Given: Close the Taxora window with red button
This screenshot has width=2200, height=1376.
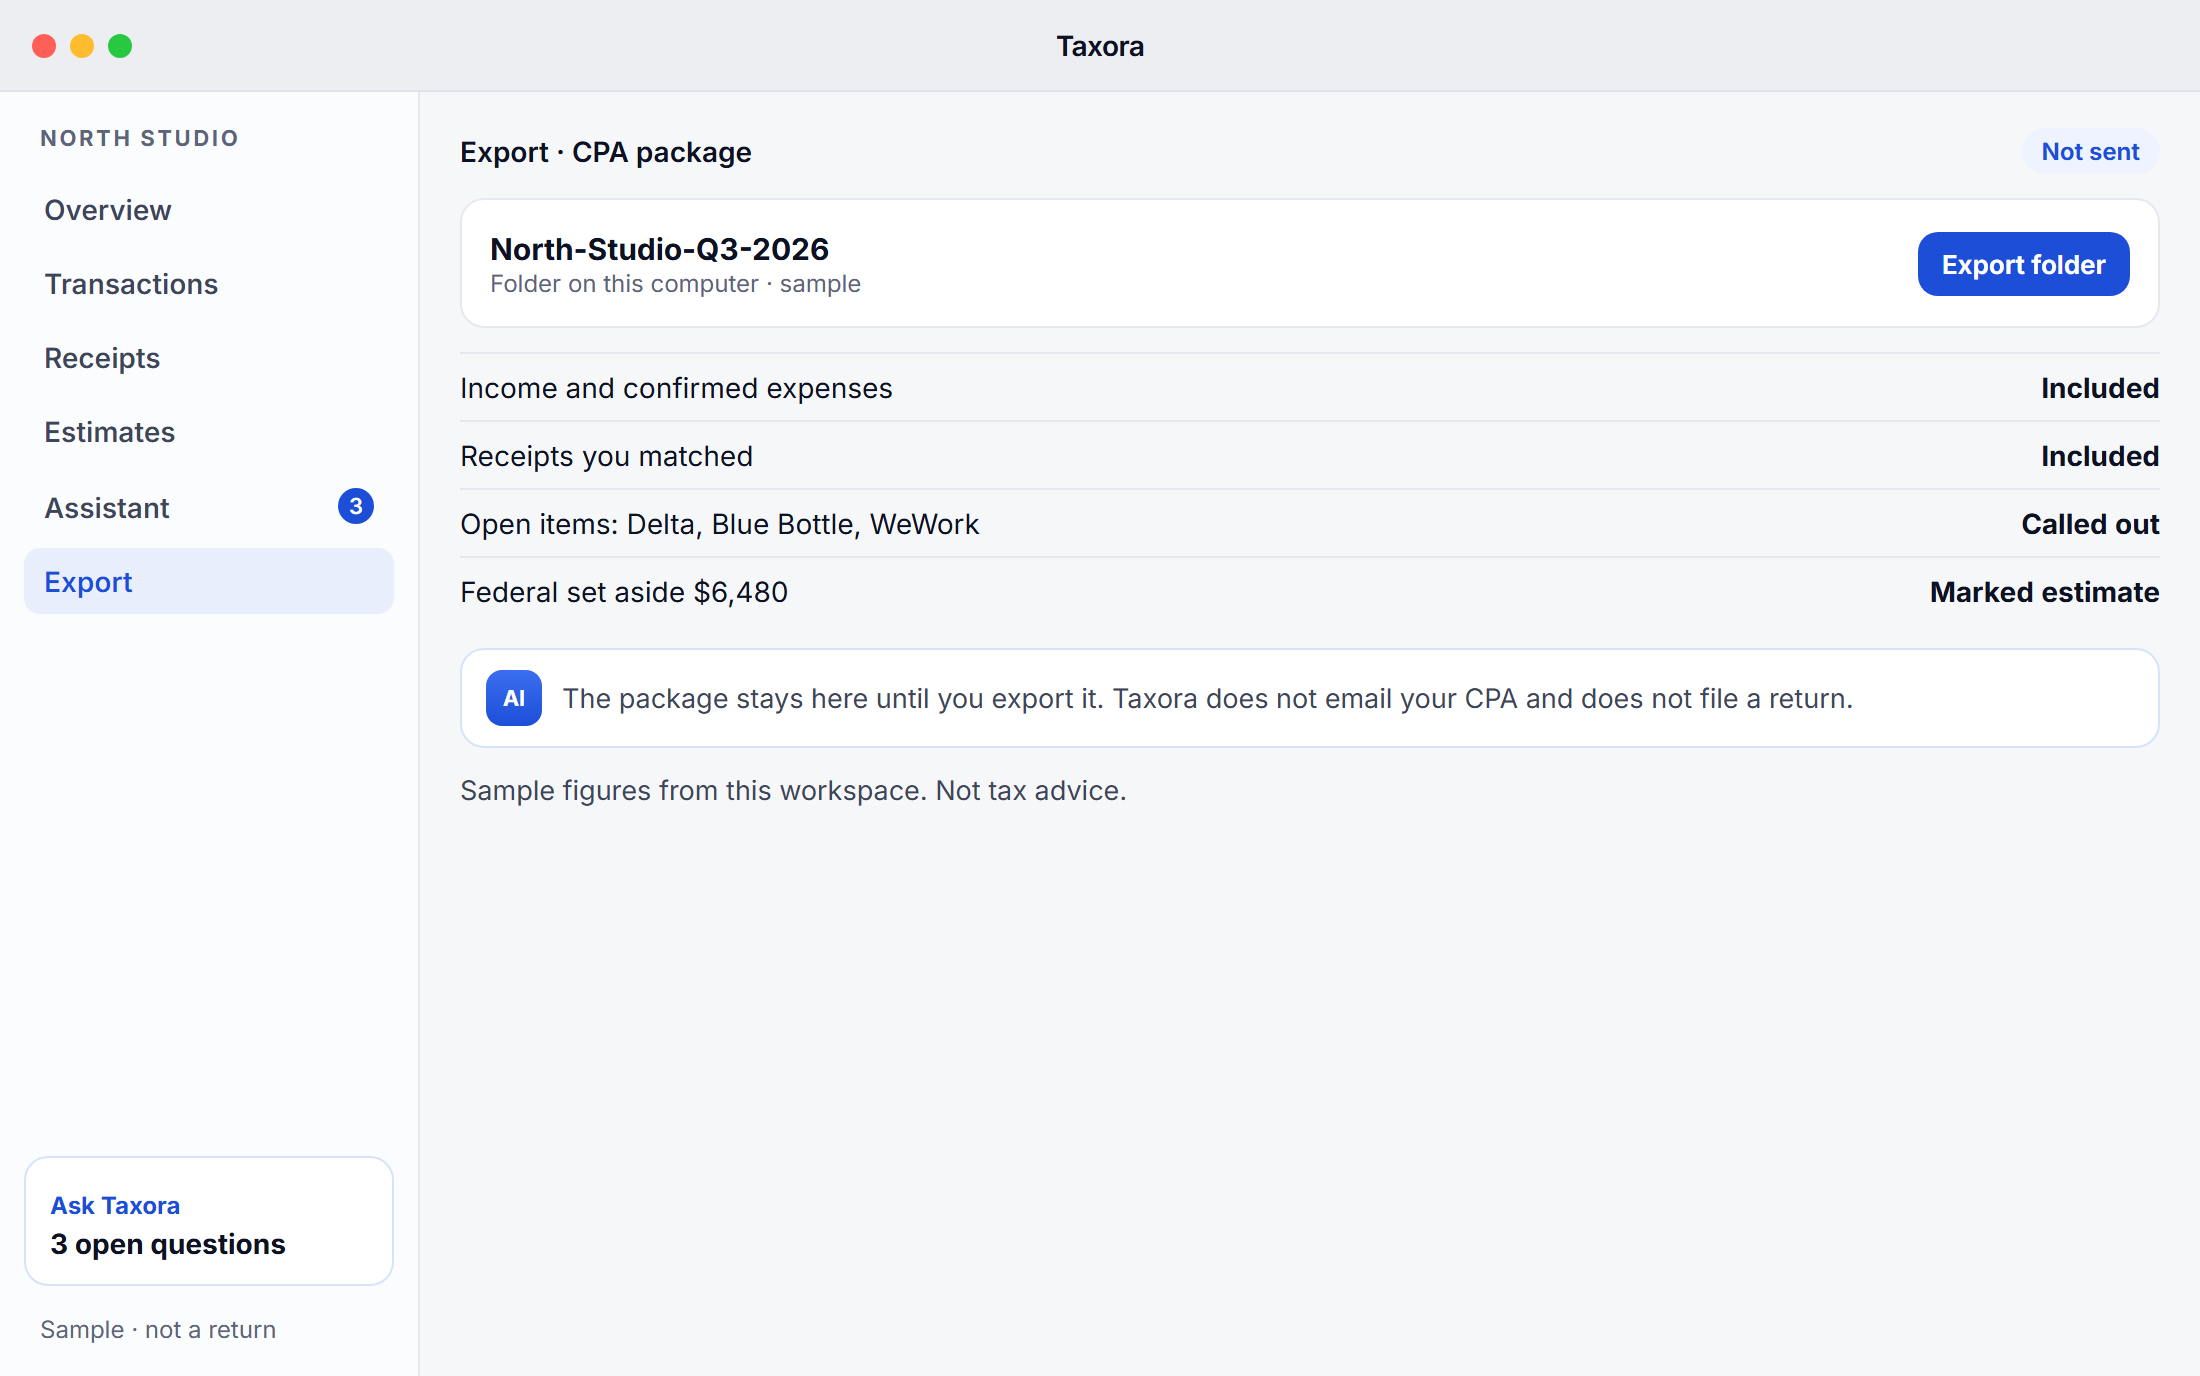Looking at the screenshot, I should click(x=44, y=46).
